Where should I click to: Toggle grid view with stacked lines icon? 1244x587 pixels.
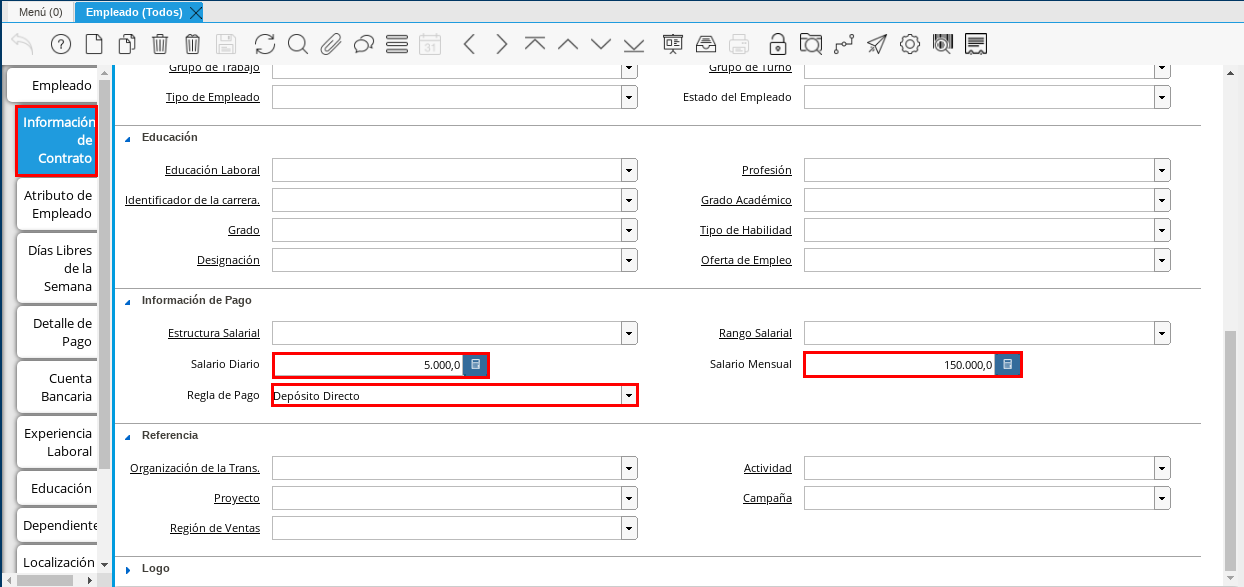tap(397, 44)
